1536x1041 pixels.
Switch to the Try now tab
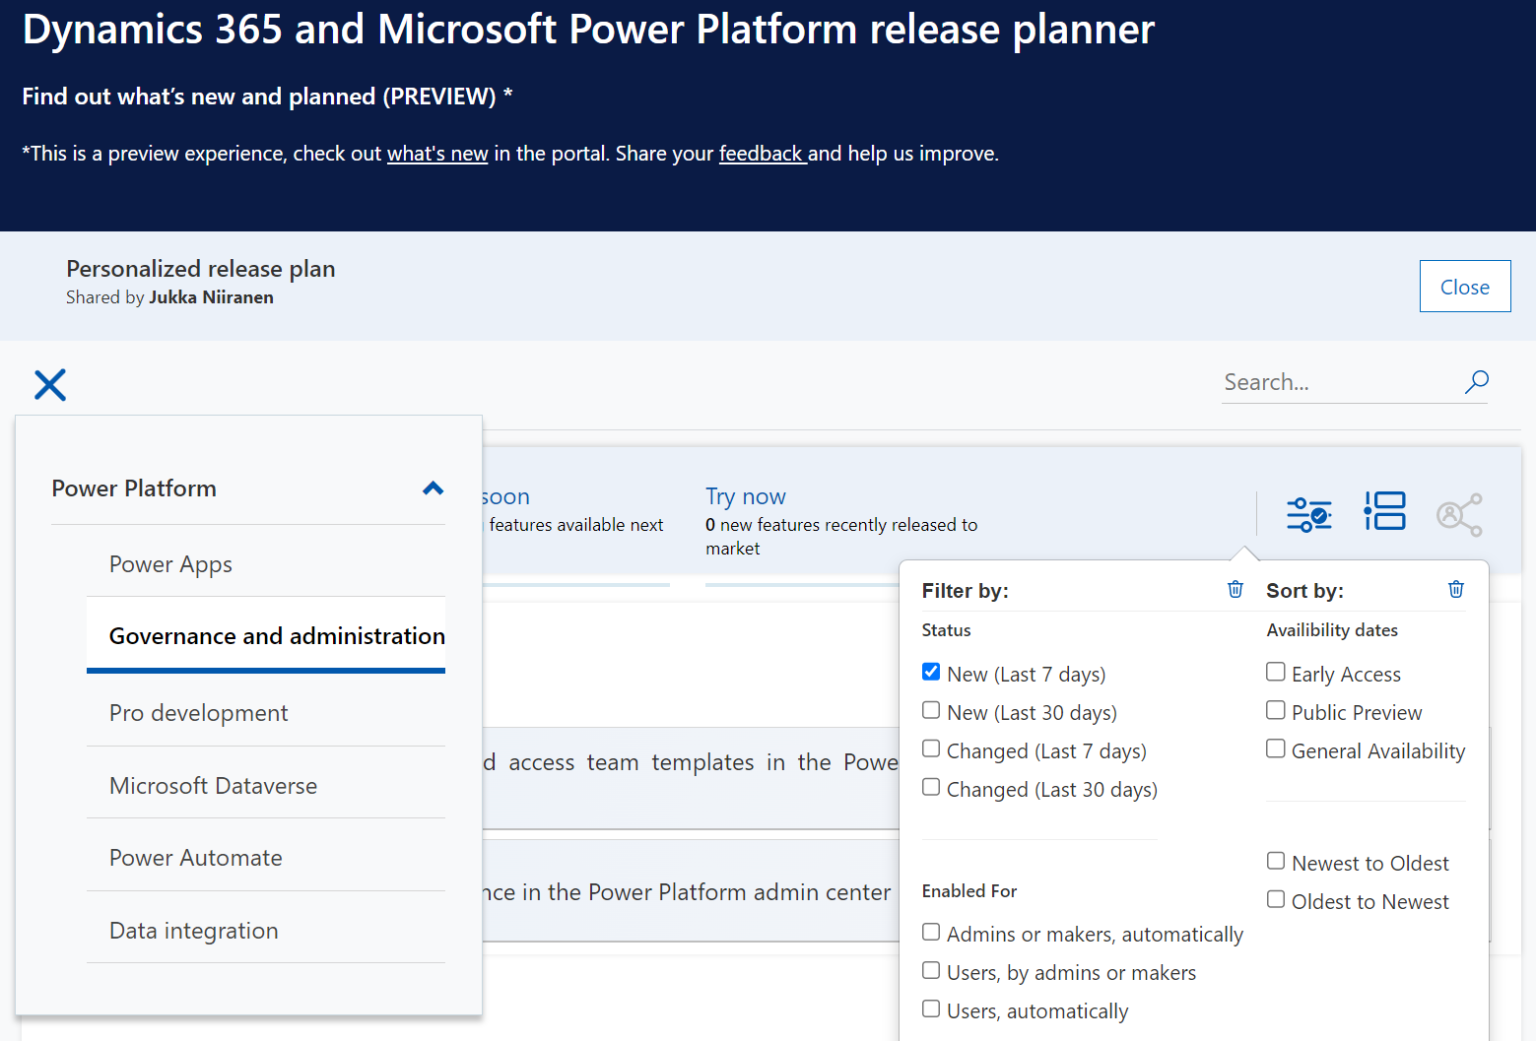745,496
